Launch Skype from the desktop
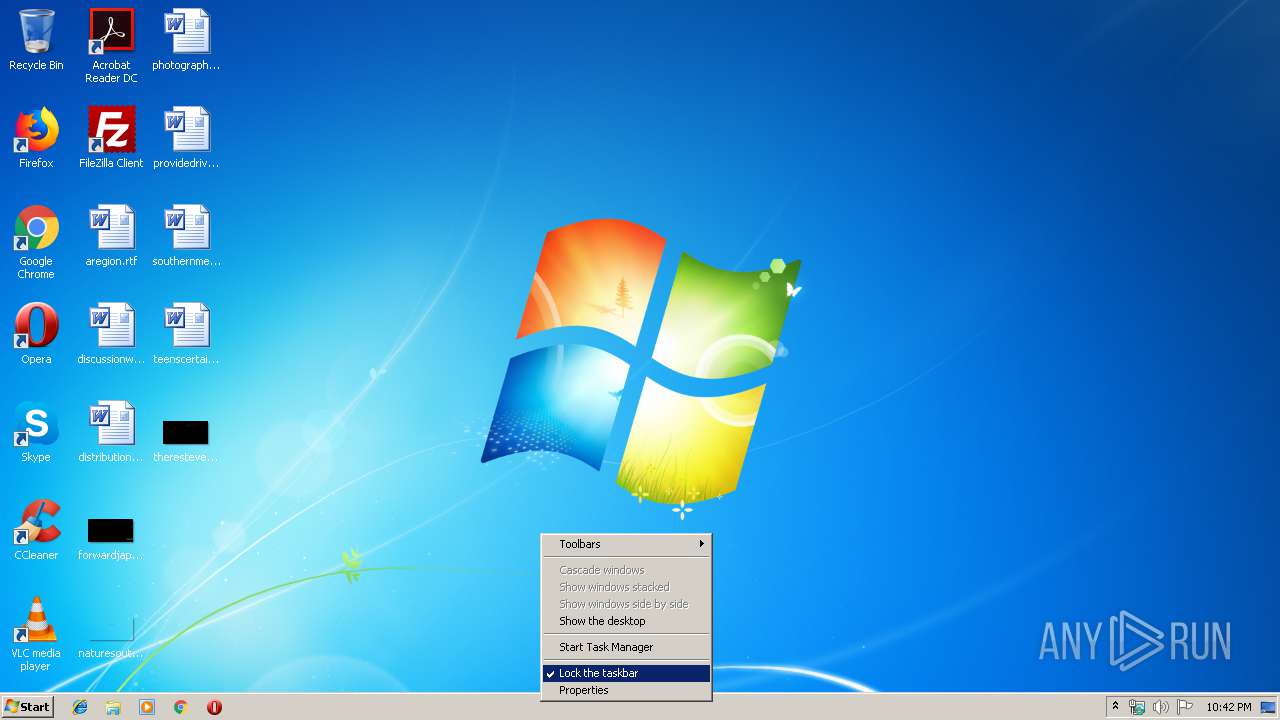Viewport: 1280px width, 720px height. tap(36, 432)
